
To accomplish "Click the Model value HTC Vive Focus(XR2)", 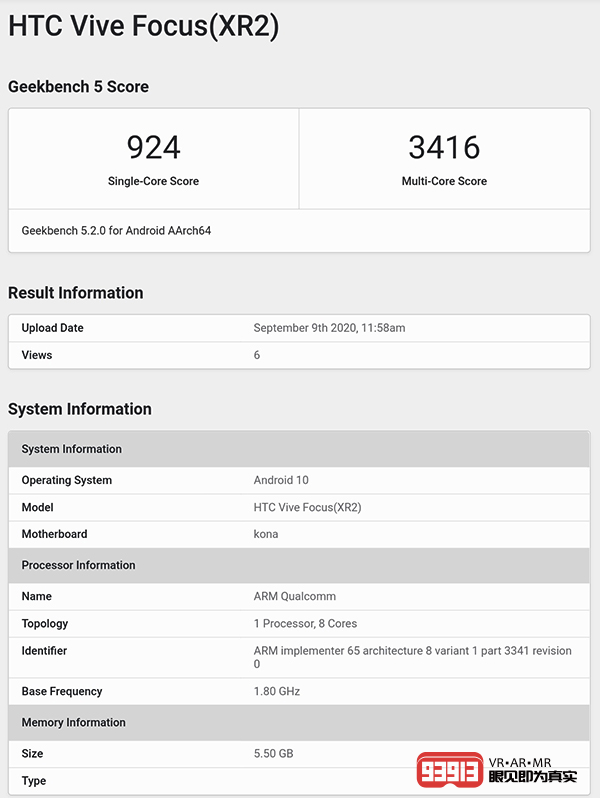I will [x=307, y=507].
